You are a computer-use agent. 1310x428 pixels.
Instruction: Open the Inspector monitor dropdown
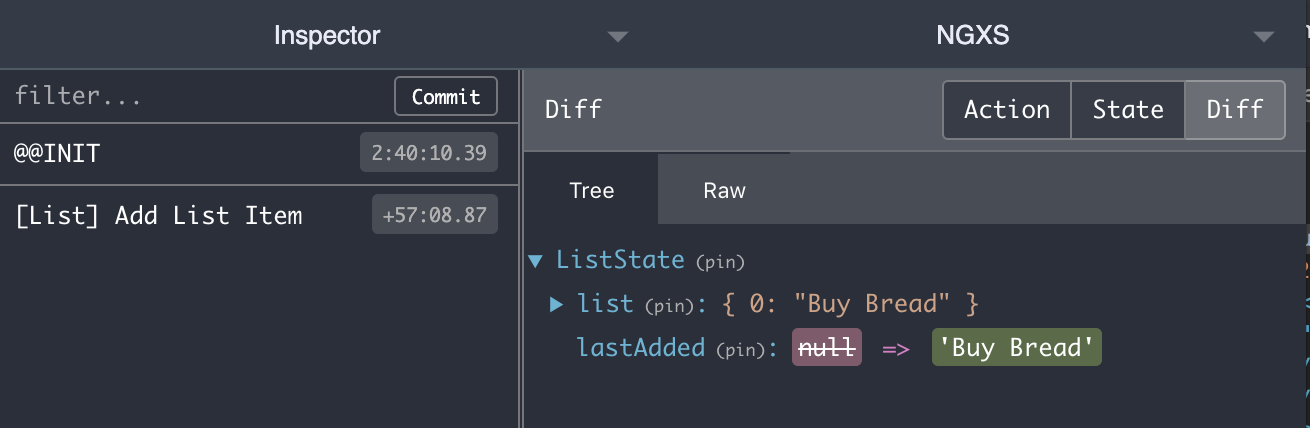click(x=327, y=36)
